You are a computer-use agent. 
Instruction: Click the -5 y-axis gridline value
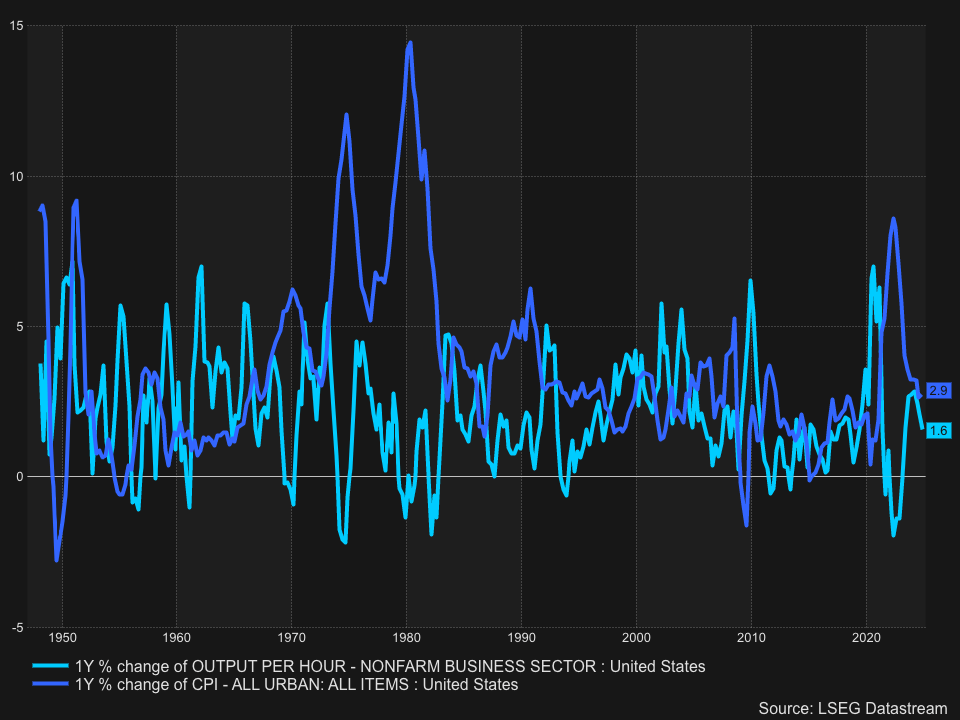18,625
